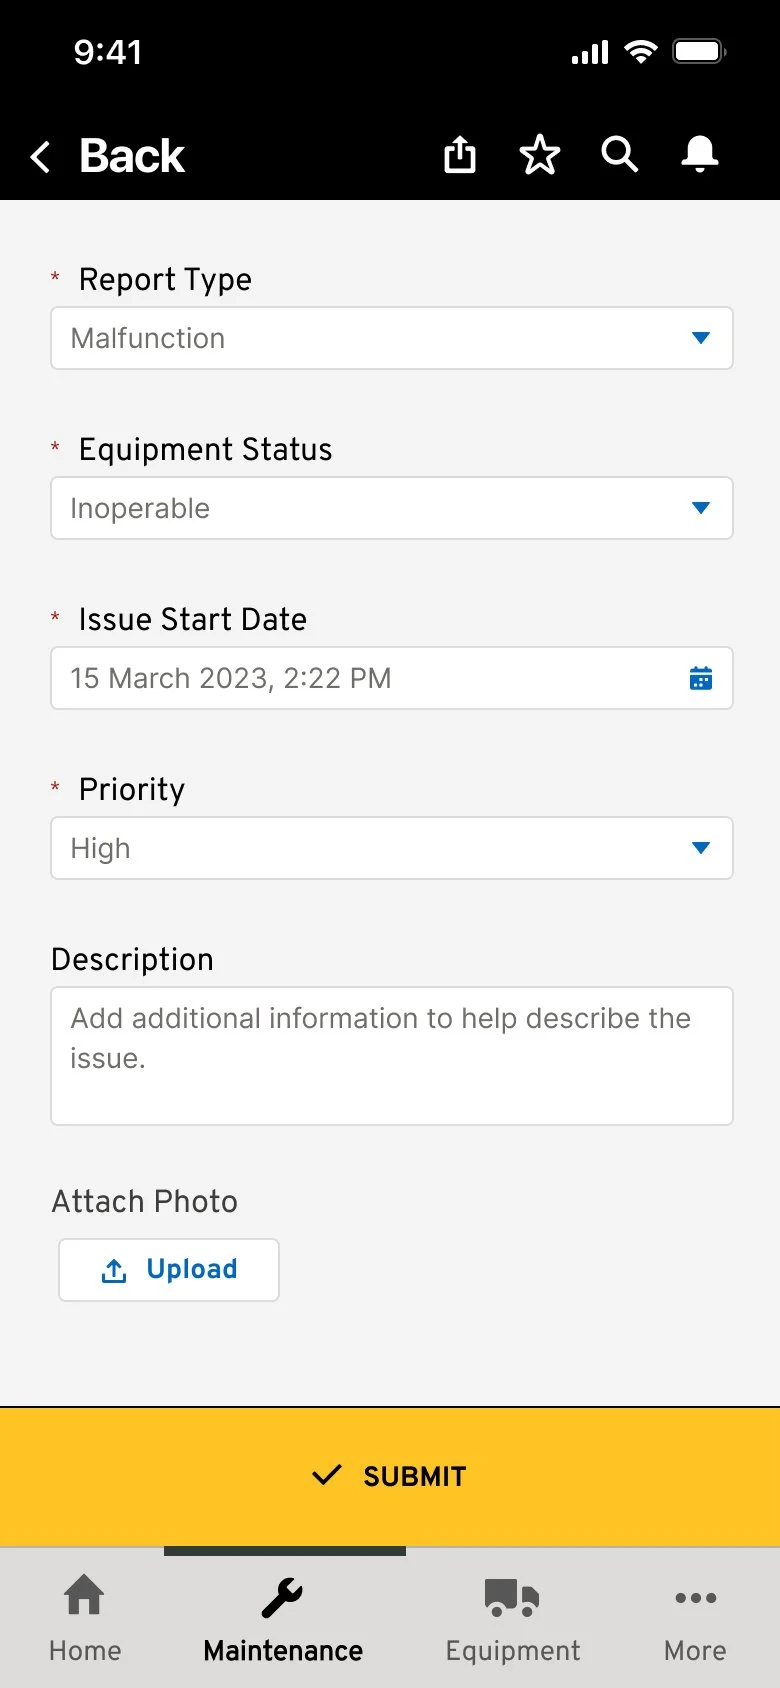The height and width of the screenshot is (1688, 780).
Task: Tap the wrench Maintenance icon
Action: coord(282,1598)
